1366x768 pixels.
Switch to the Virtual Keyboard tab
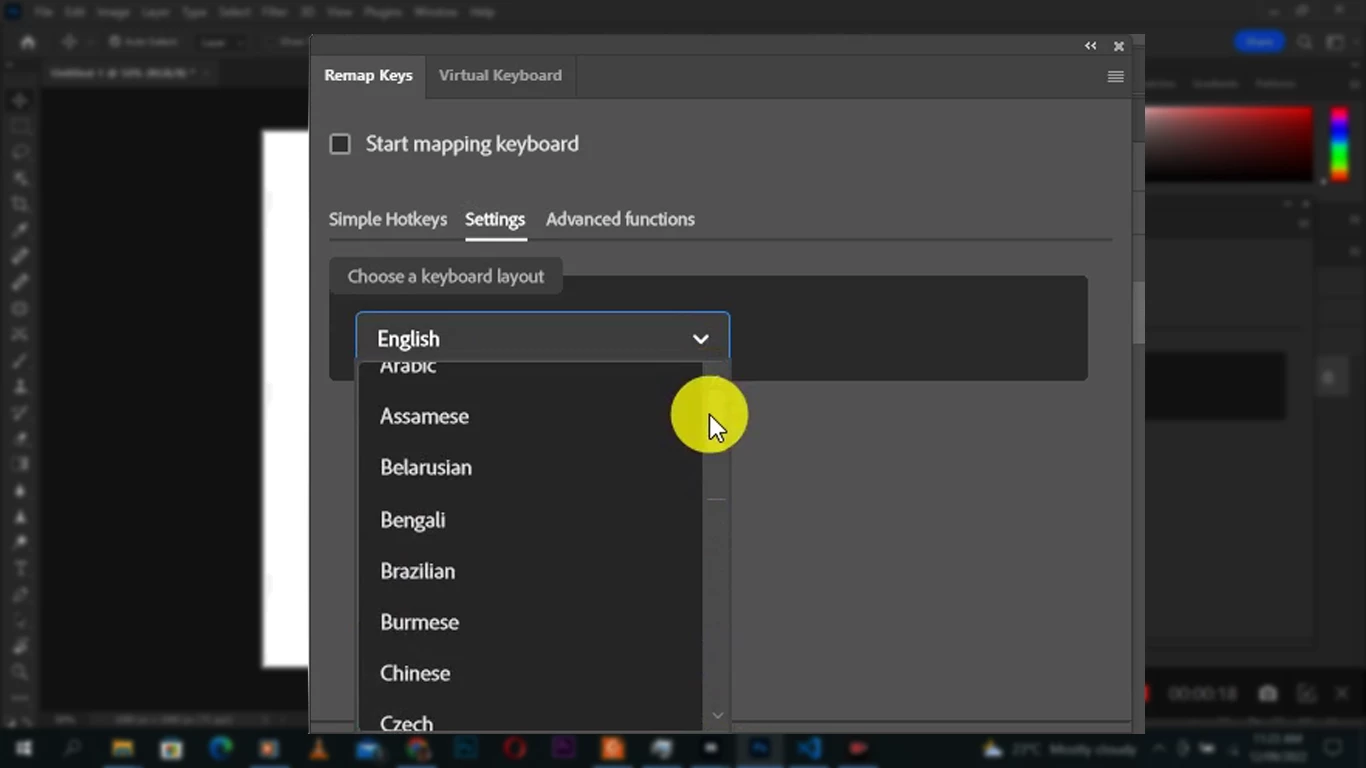tap(500, 76)
